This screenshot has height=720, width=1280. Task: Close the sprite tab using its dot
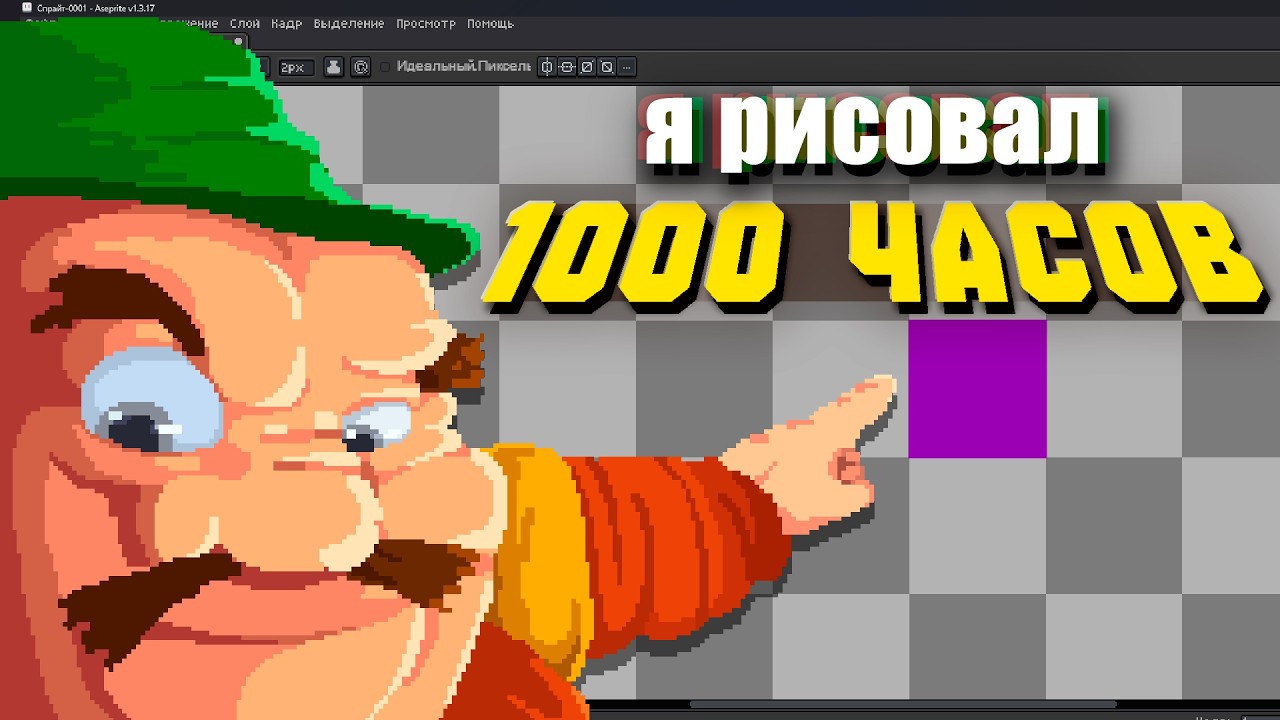pyautogui.click(x=238, y=41)
